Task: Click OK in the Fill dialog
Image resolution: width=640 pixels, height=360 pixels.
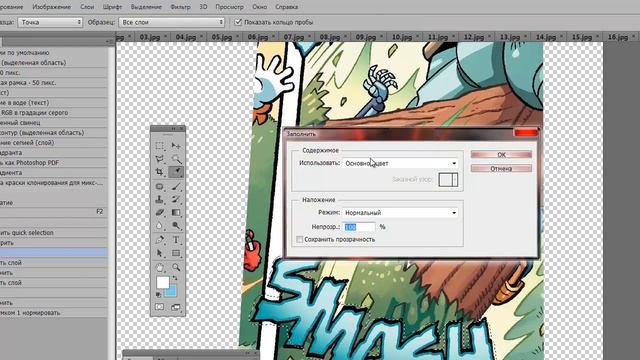Action: (501, 155)
